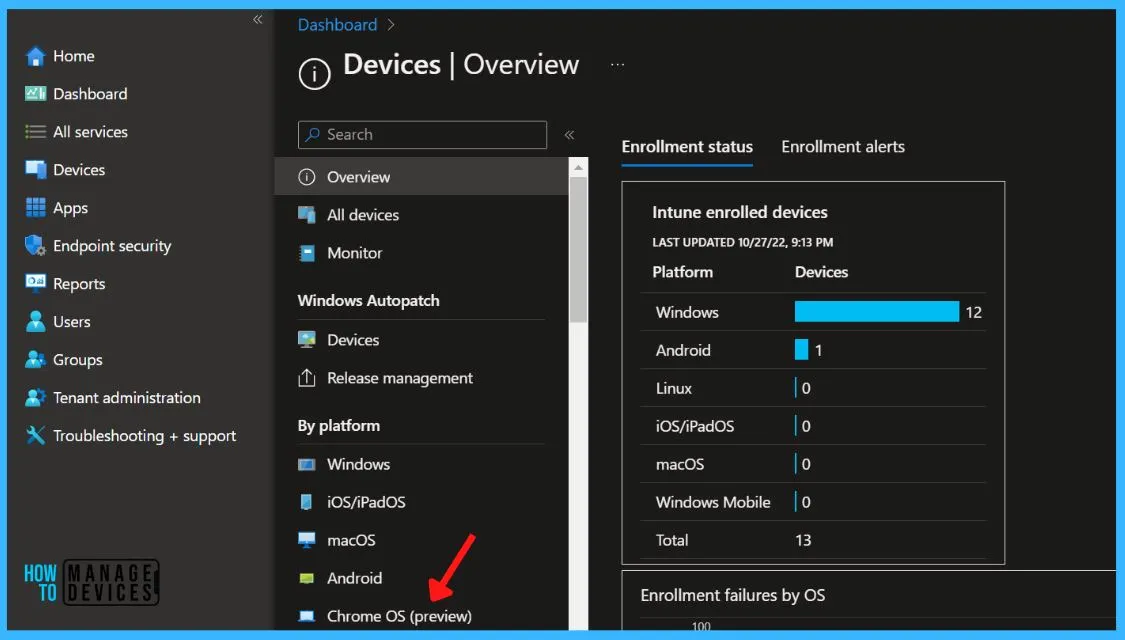Click the All services list icon
The height and width of the screenshot is (640, 1125).
tap(35, 132)
